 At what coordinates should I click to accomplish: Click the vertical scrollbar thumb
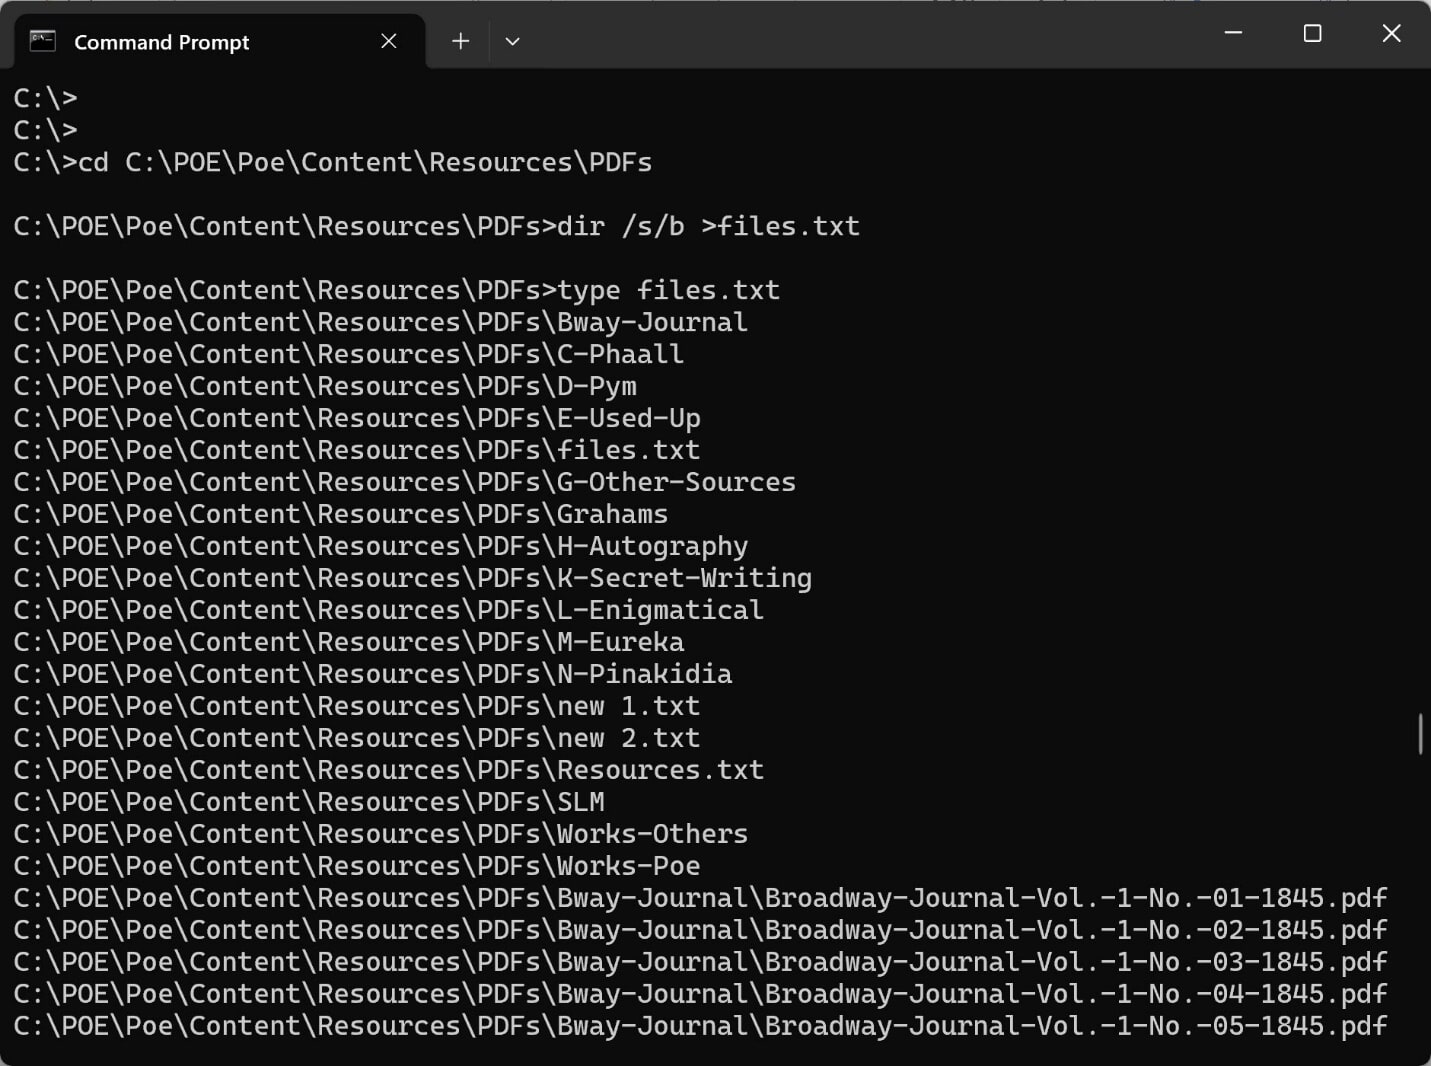click(1419, 733)
